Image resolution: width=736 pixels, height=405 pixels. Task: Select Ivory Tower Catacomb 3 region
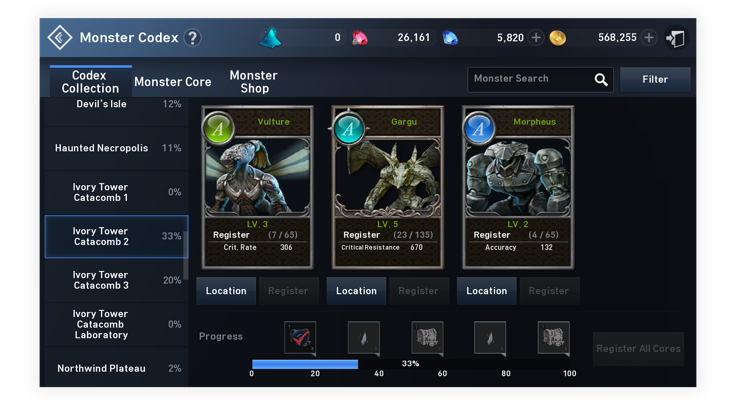coord(116,280)
